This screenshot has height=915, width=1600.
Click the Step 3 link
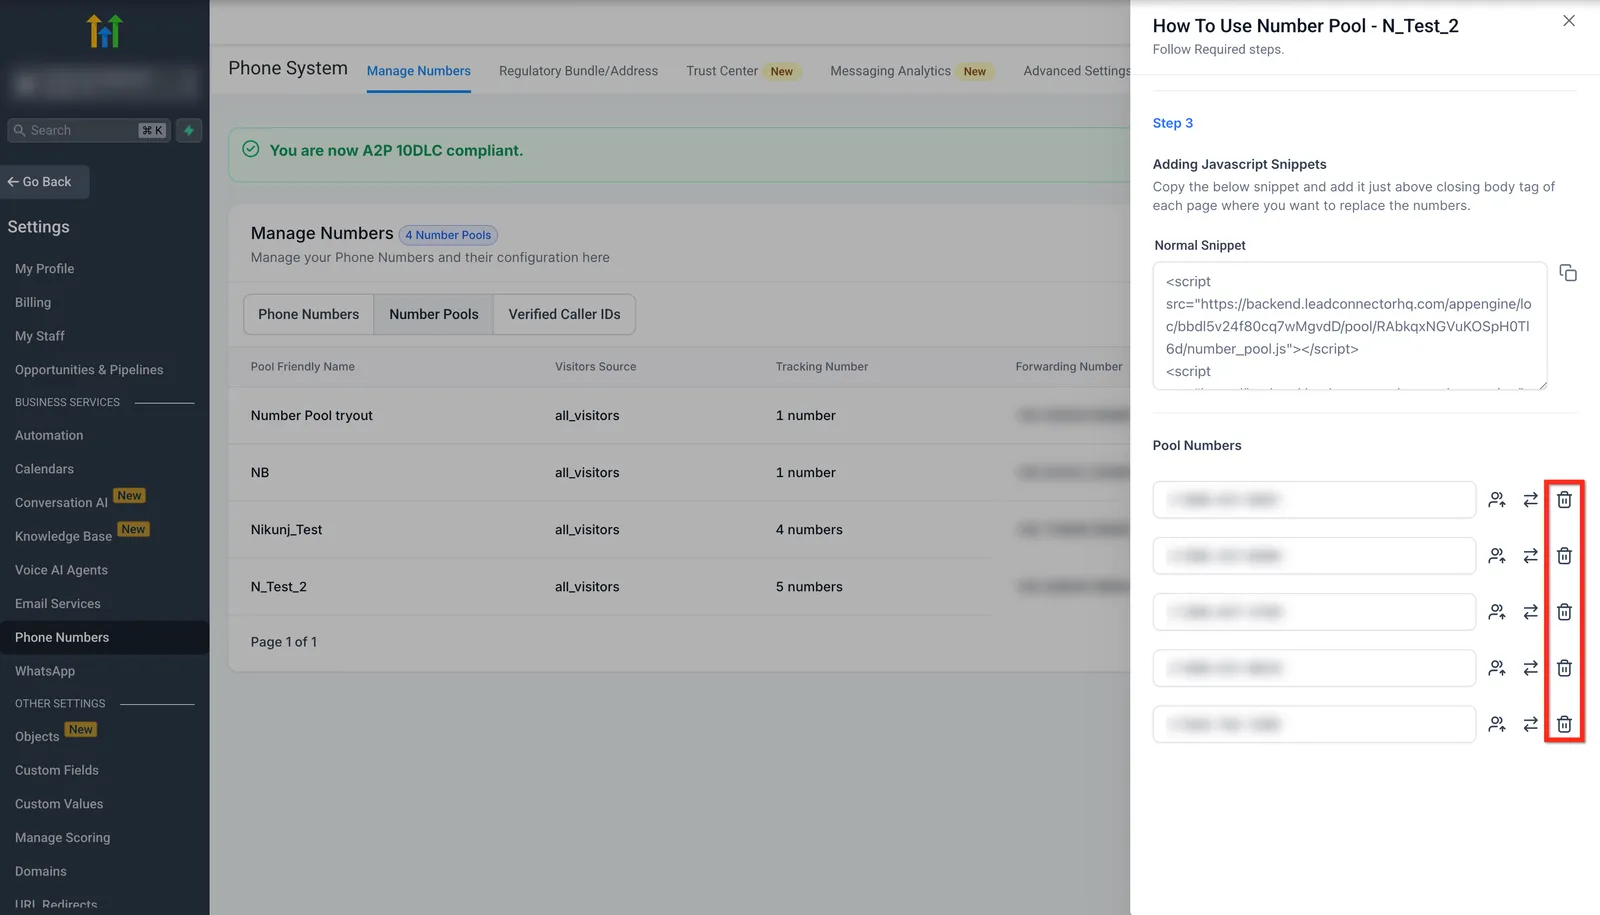click(x=1173, y=123)
